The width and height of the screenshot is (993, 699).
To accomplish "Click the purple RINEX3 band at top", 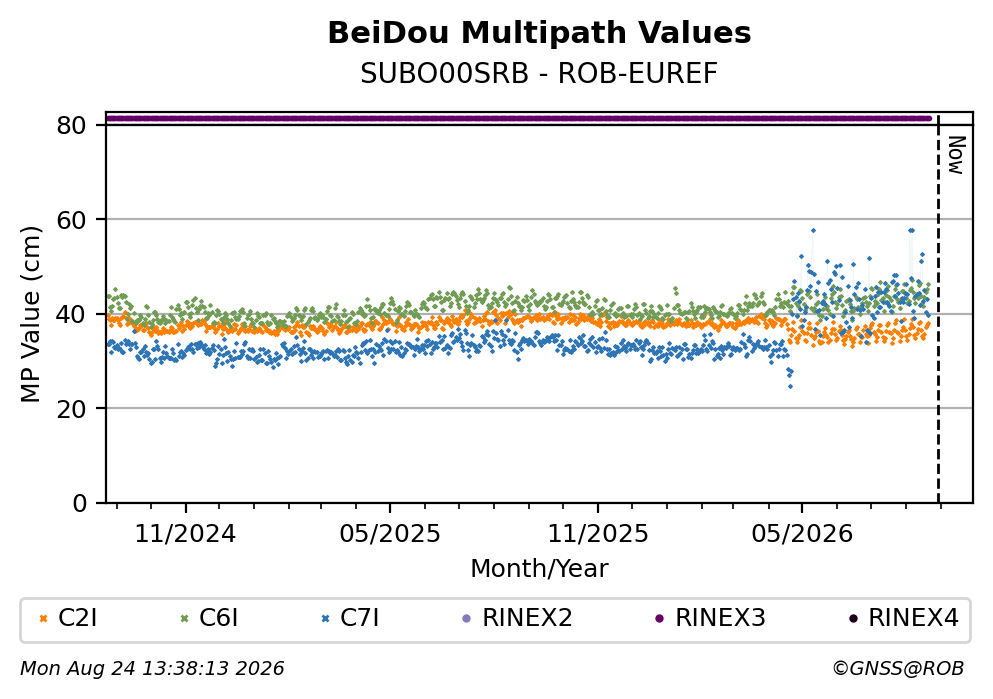I will click(x=519, y=118).
